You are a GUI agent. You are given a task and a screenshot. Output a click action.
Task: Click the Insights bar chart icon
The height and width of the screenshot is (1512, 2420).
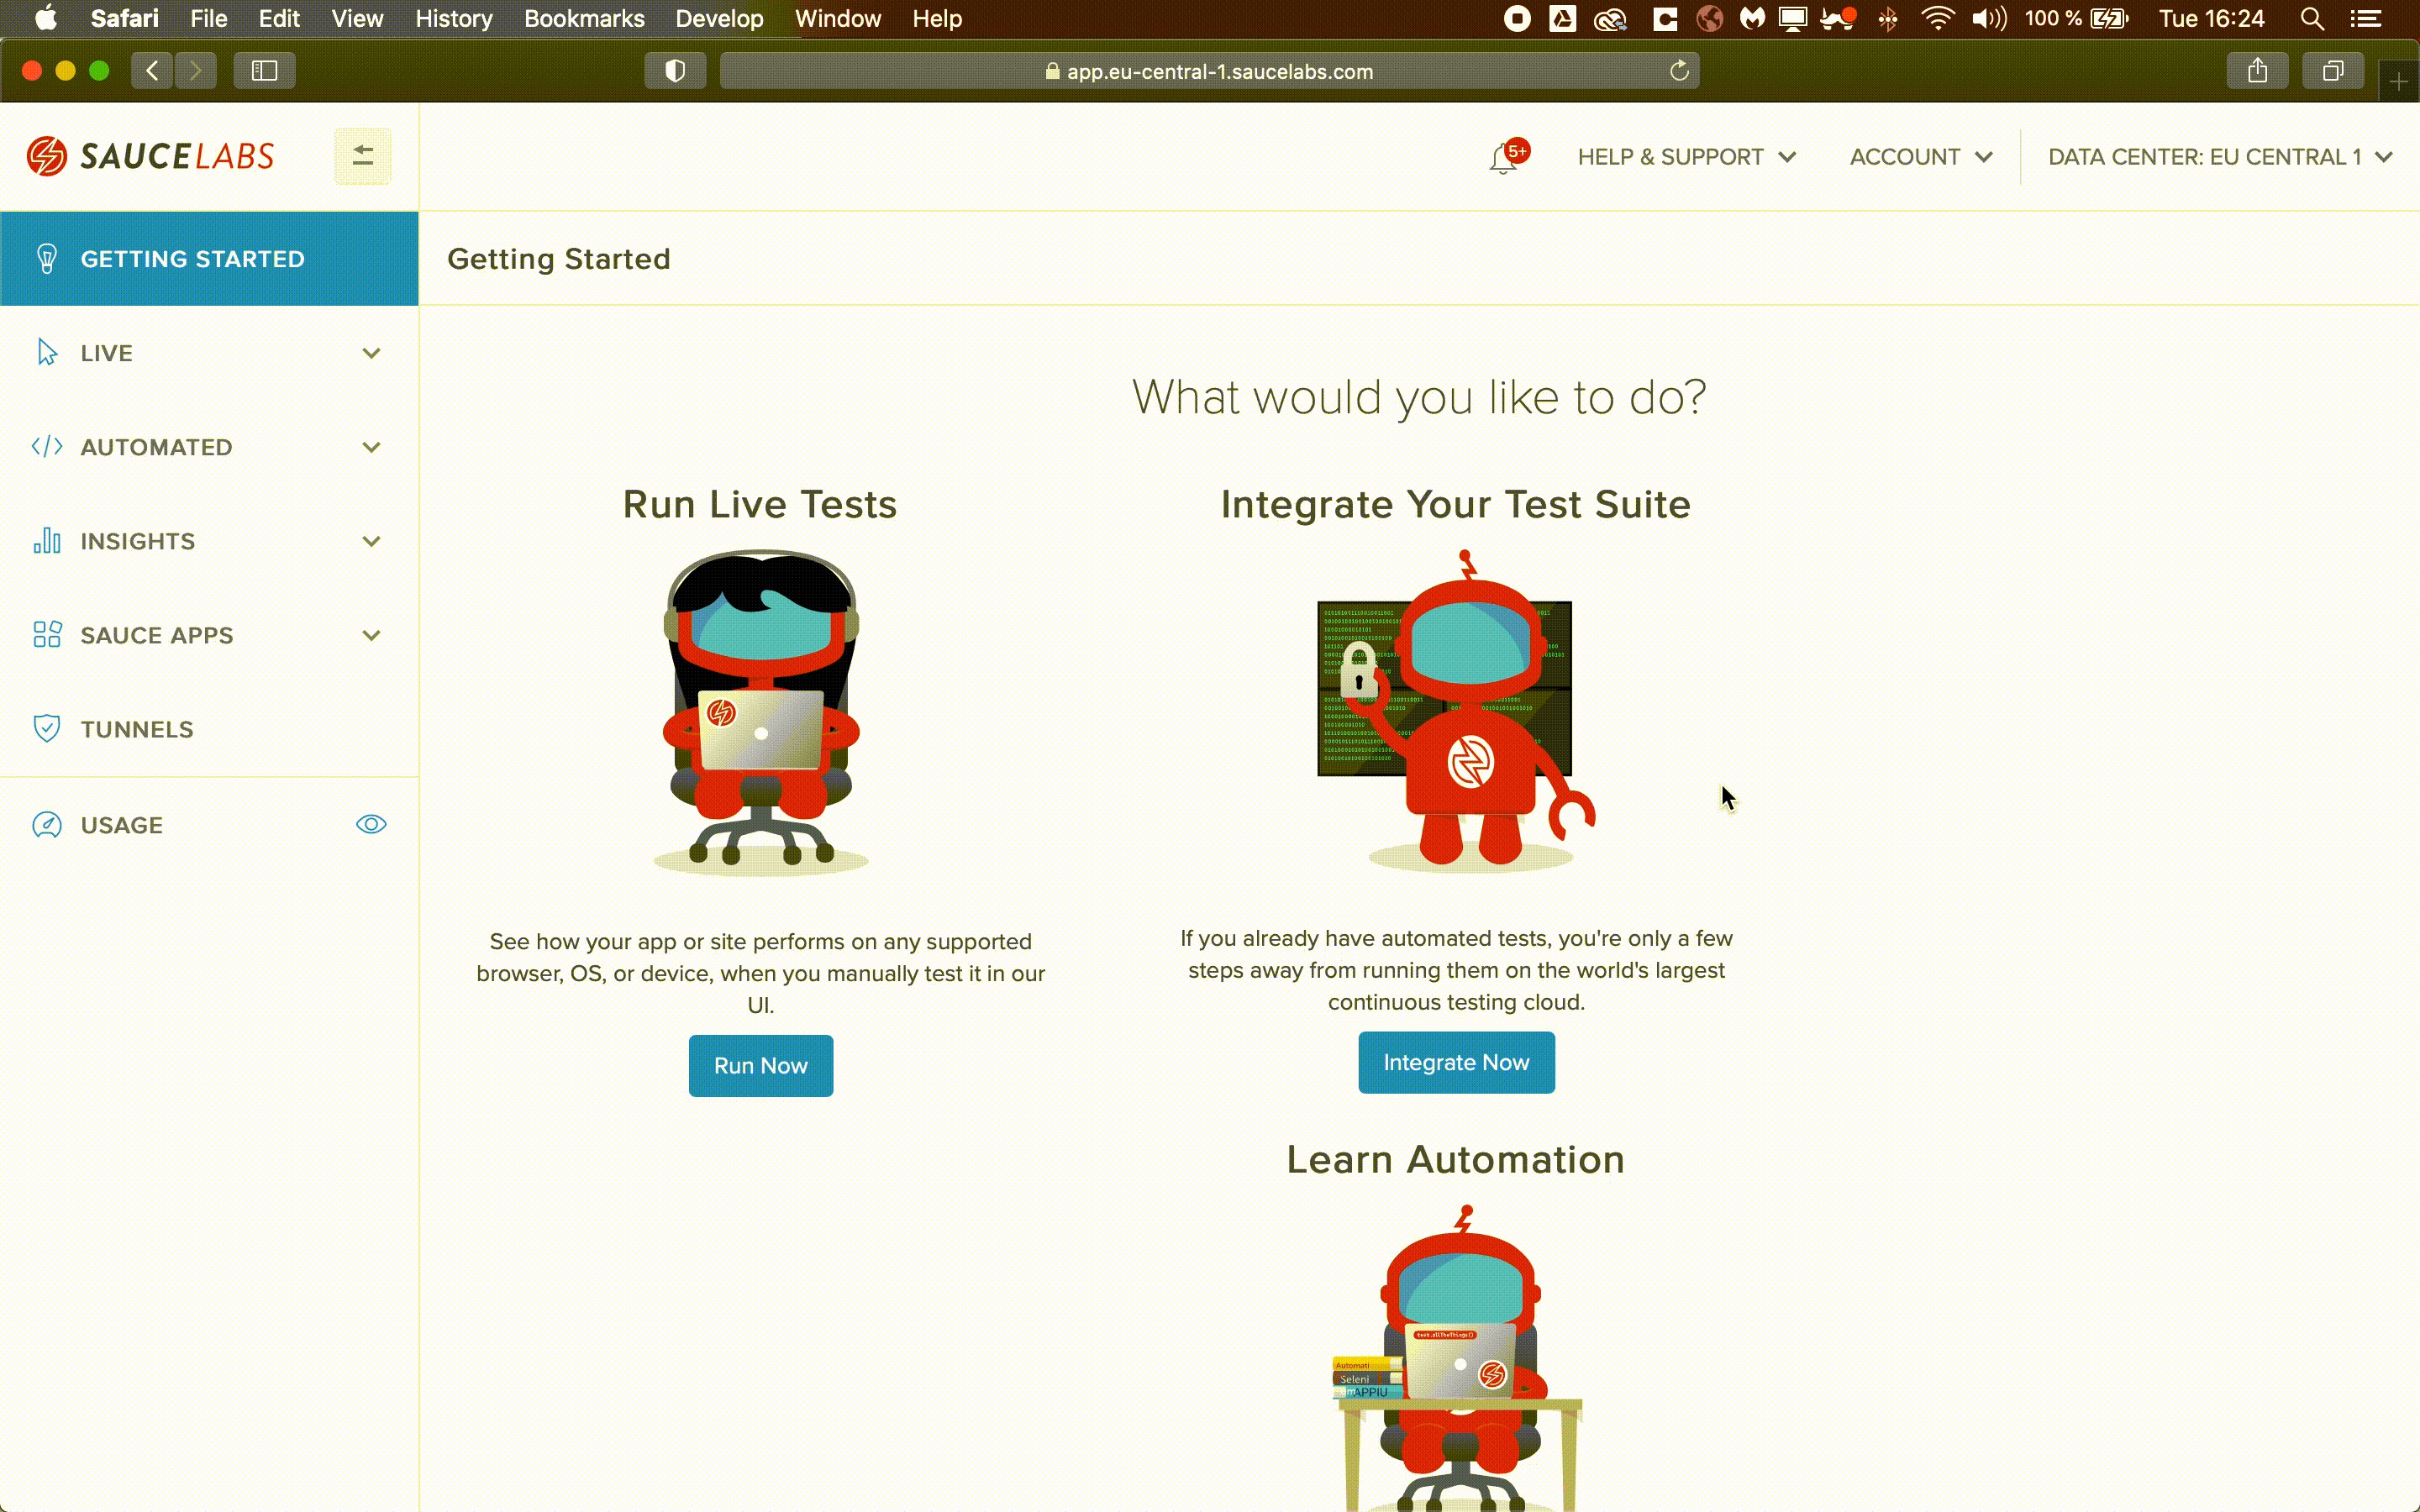[x=47, y=541]
